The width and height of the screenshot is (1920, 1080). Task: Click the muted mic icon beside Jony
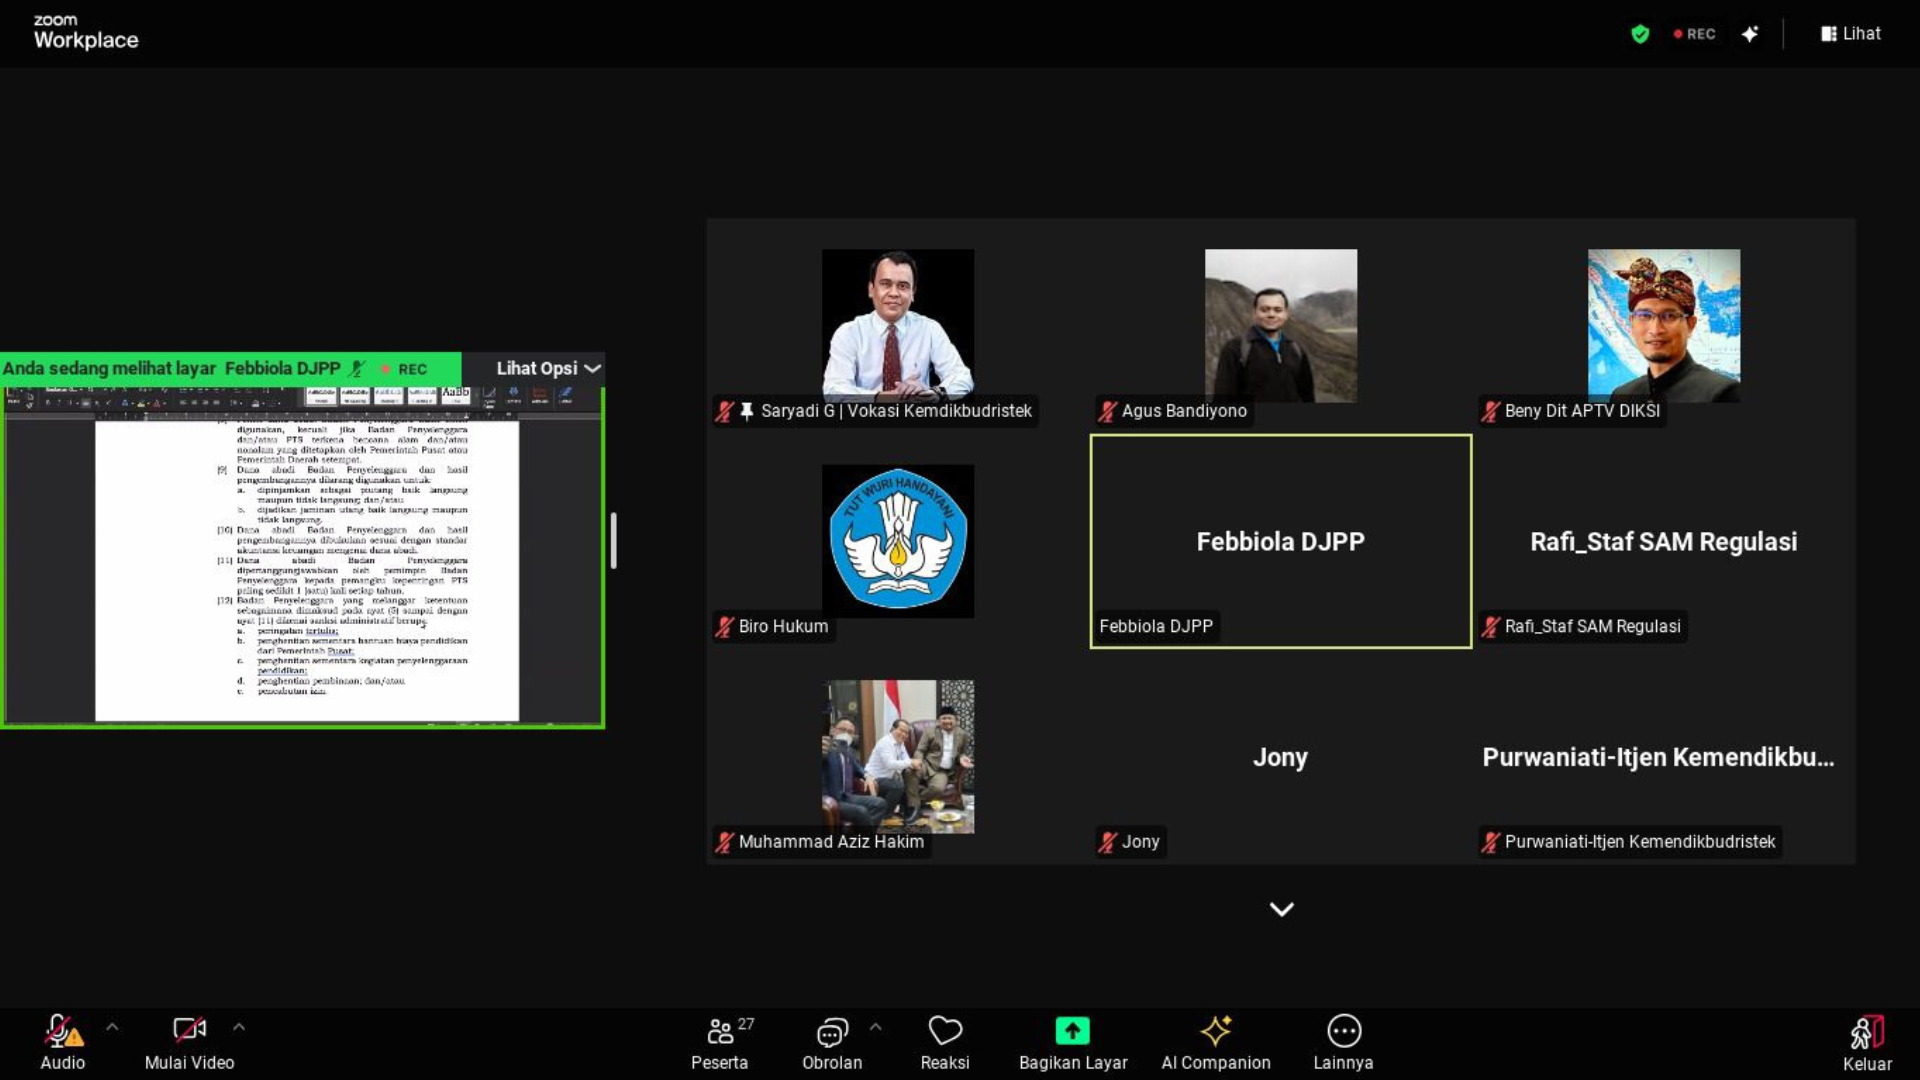pos(1107,842)
